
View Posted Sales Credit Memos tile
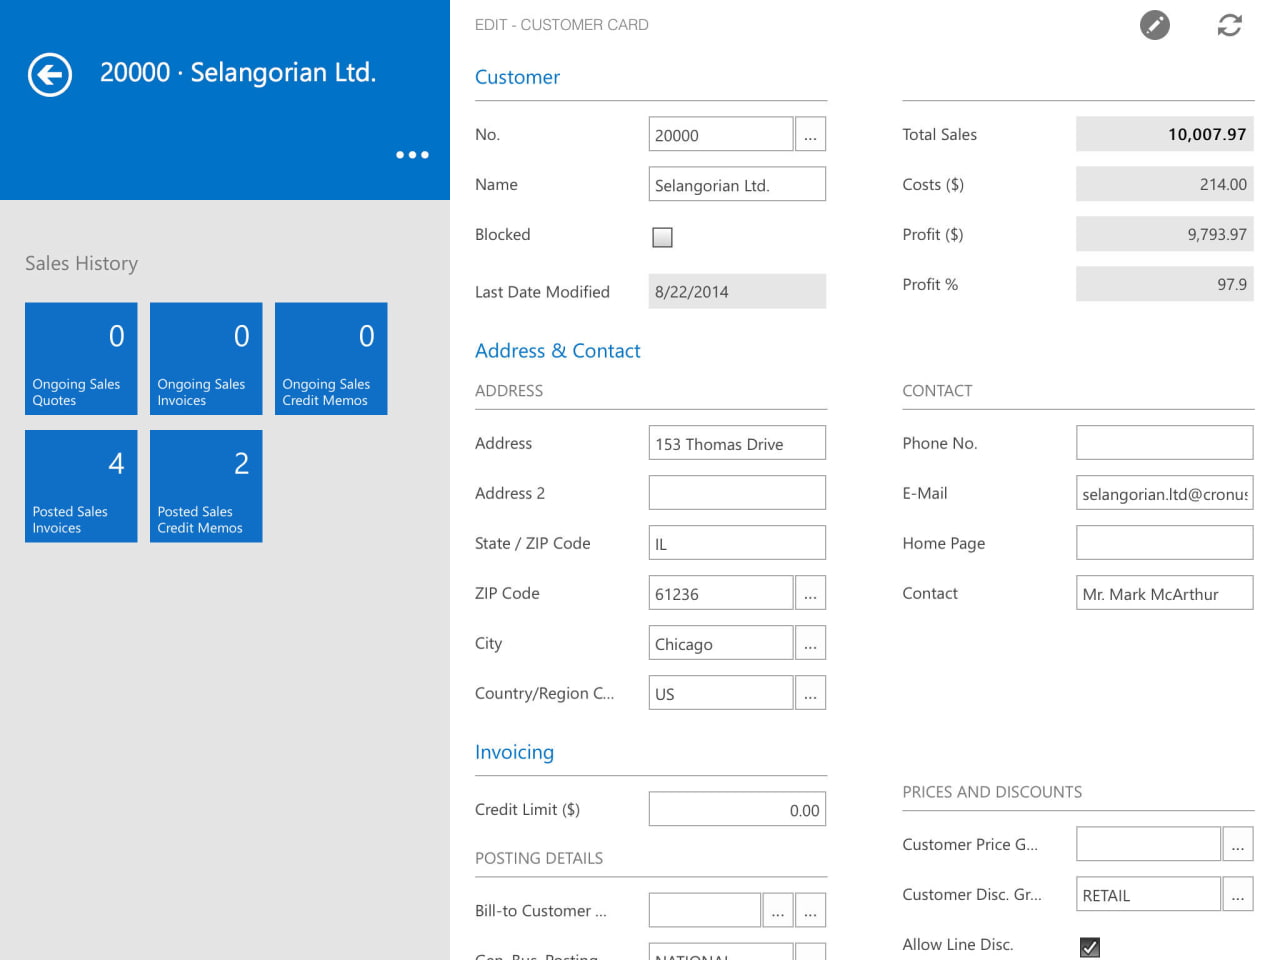click(x=206, y=486)
